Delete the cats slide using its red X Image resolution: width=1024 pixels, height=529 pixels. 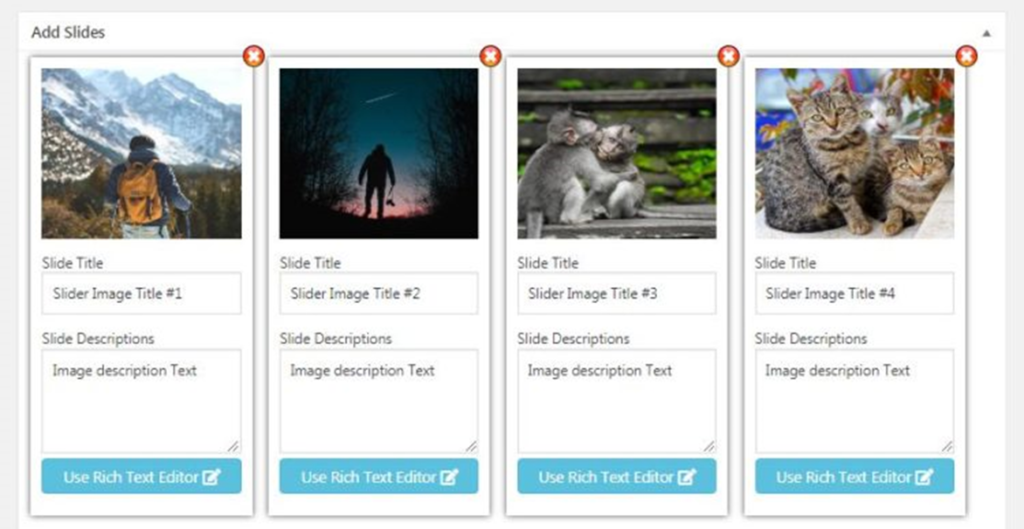pos(965,56)
